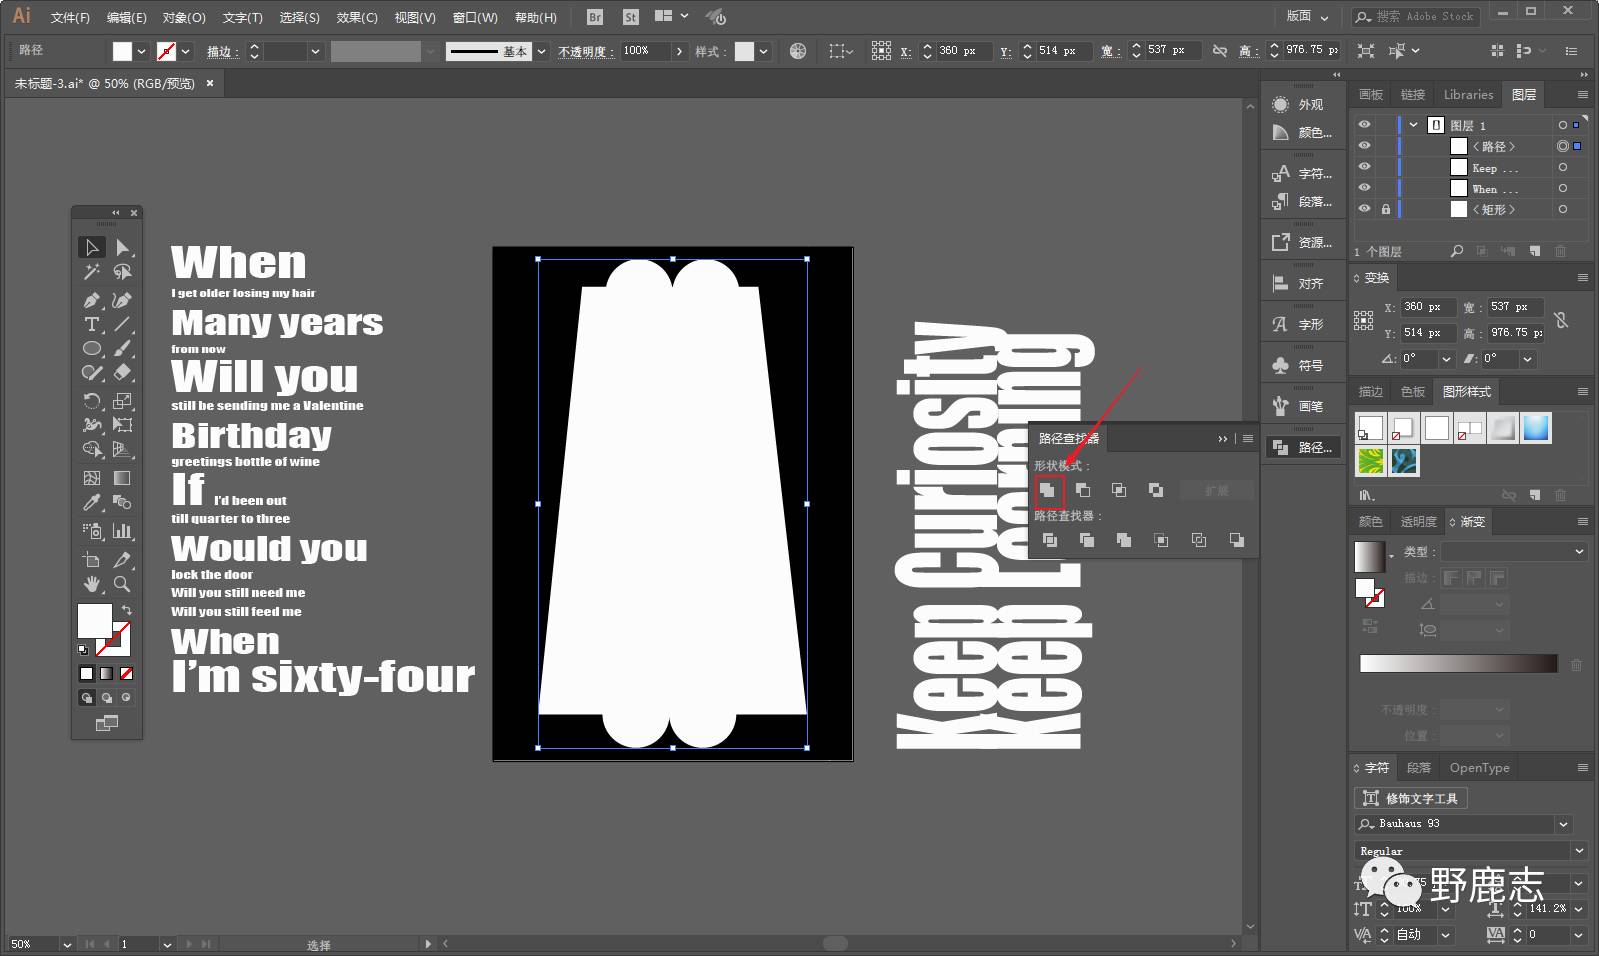Select the Pen tool in toolbox

coord(92,300)
